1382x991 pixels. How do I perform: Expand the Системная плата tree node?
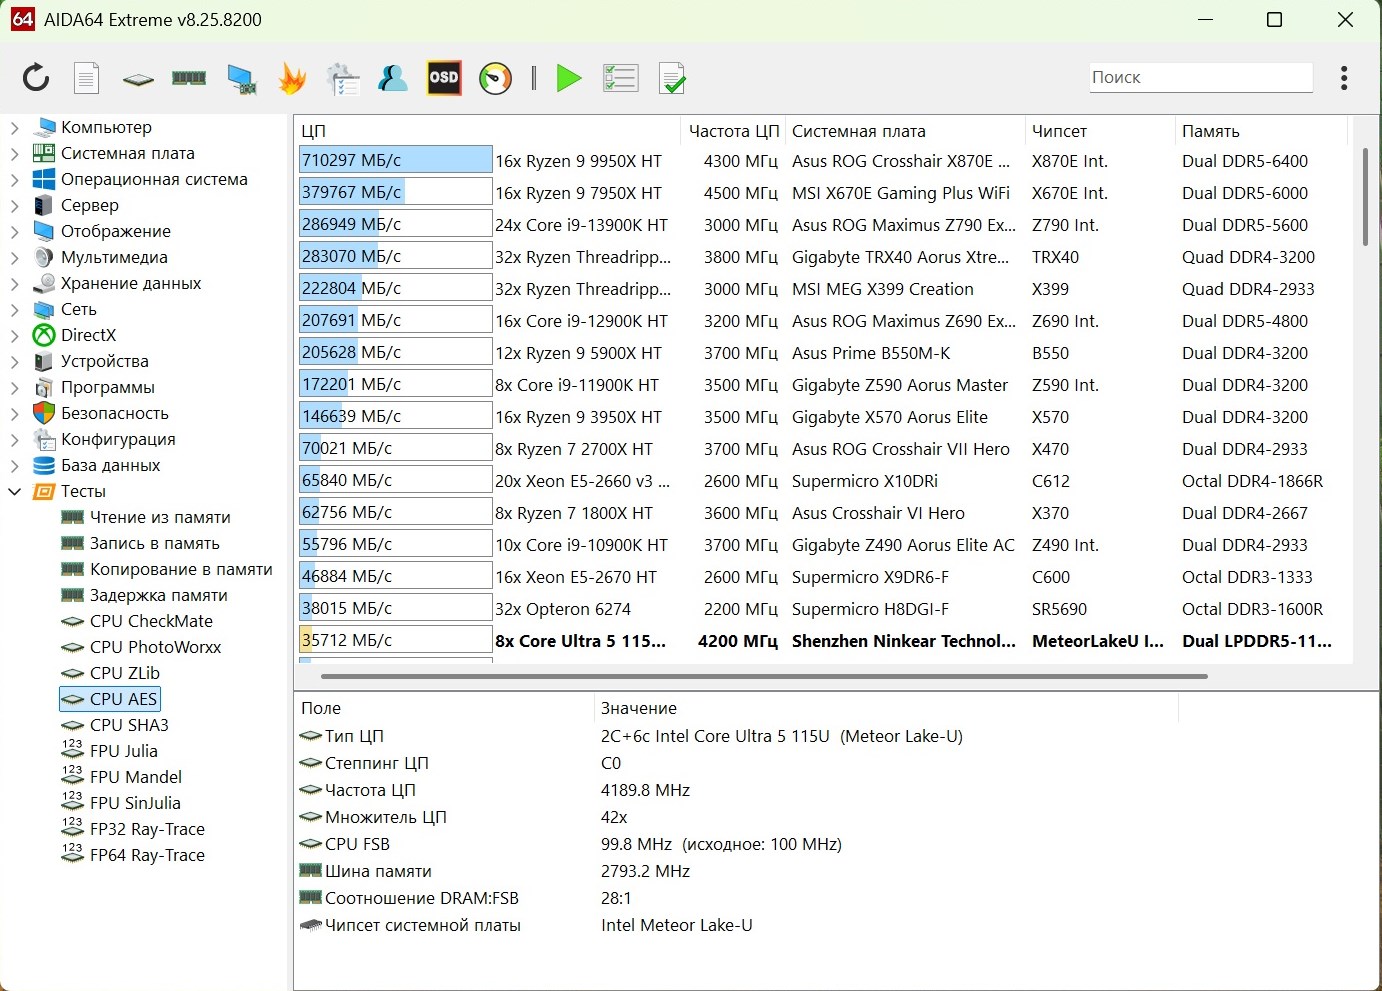[14, 154]
